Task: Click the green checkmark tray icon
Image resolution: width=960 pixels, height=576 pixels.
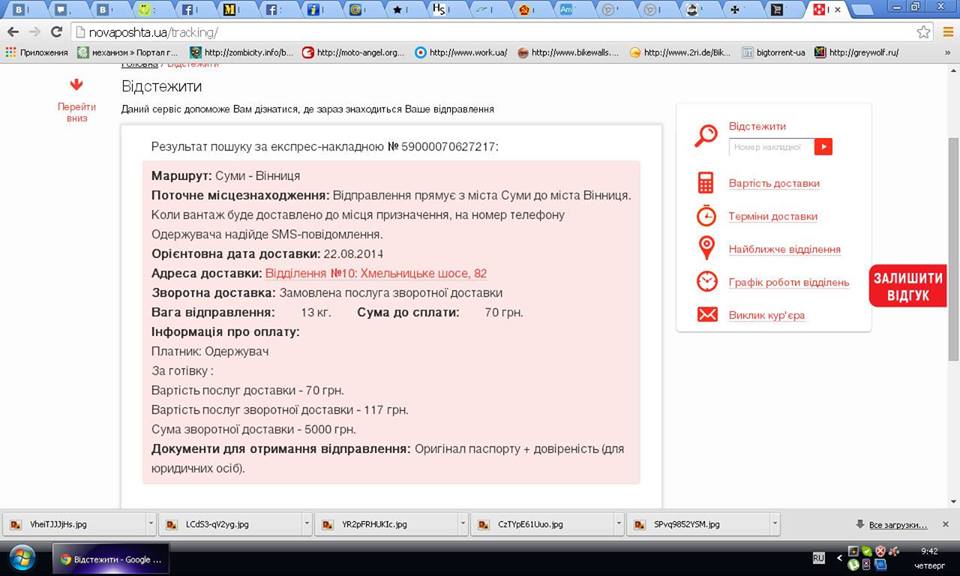Action: click(866, 551)
